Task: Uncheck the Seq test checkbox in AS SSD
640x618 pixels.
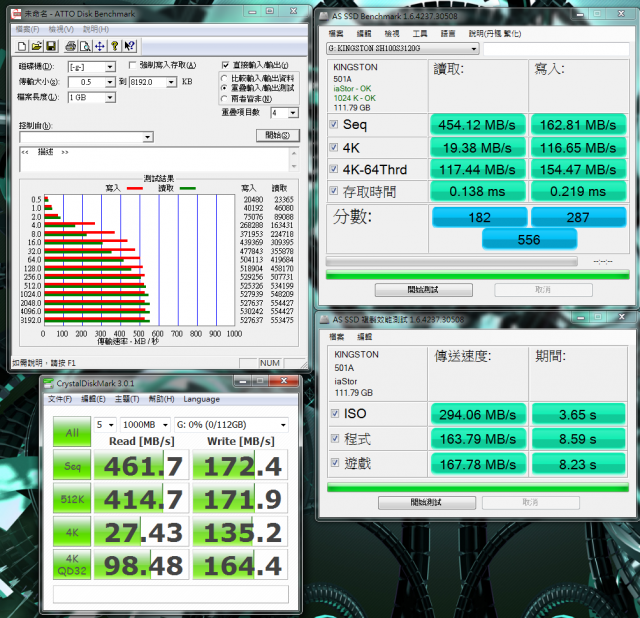Action: (x=334, y=124)
